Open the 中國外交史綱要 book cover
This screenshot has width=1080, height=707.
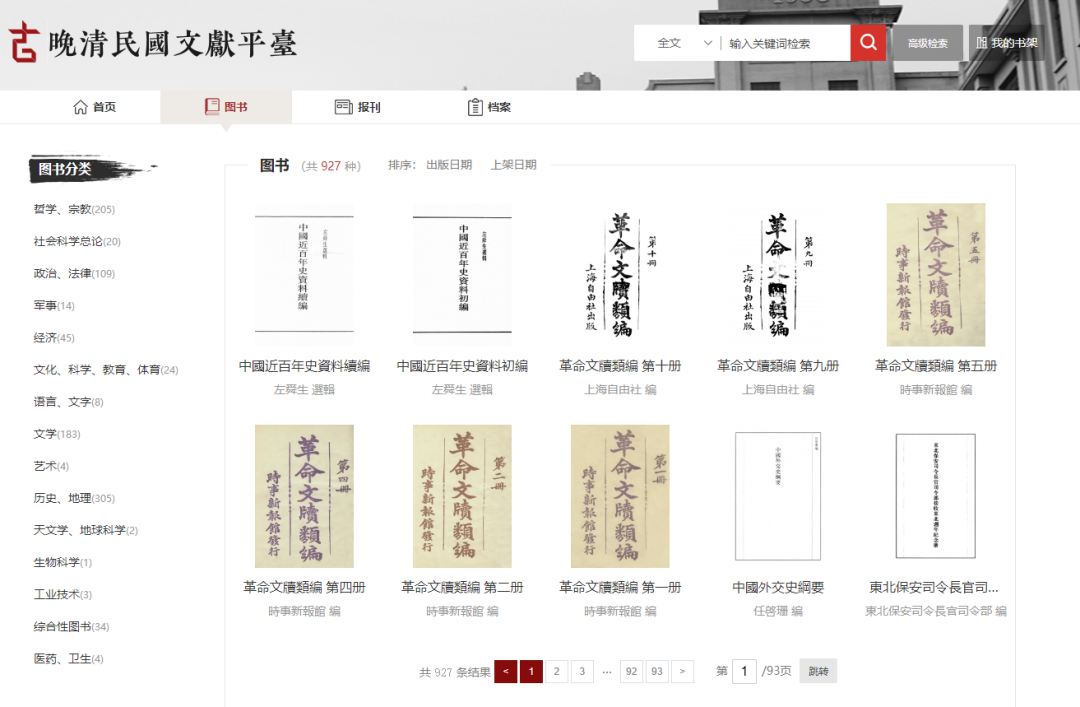(x=778, y=496)
